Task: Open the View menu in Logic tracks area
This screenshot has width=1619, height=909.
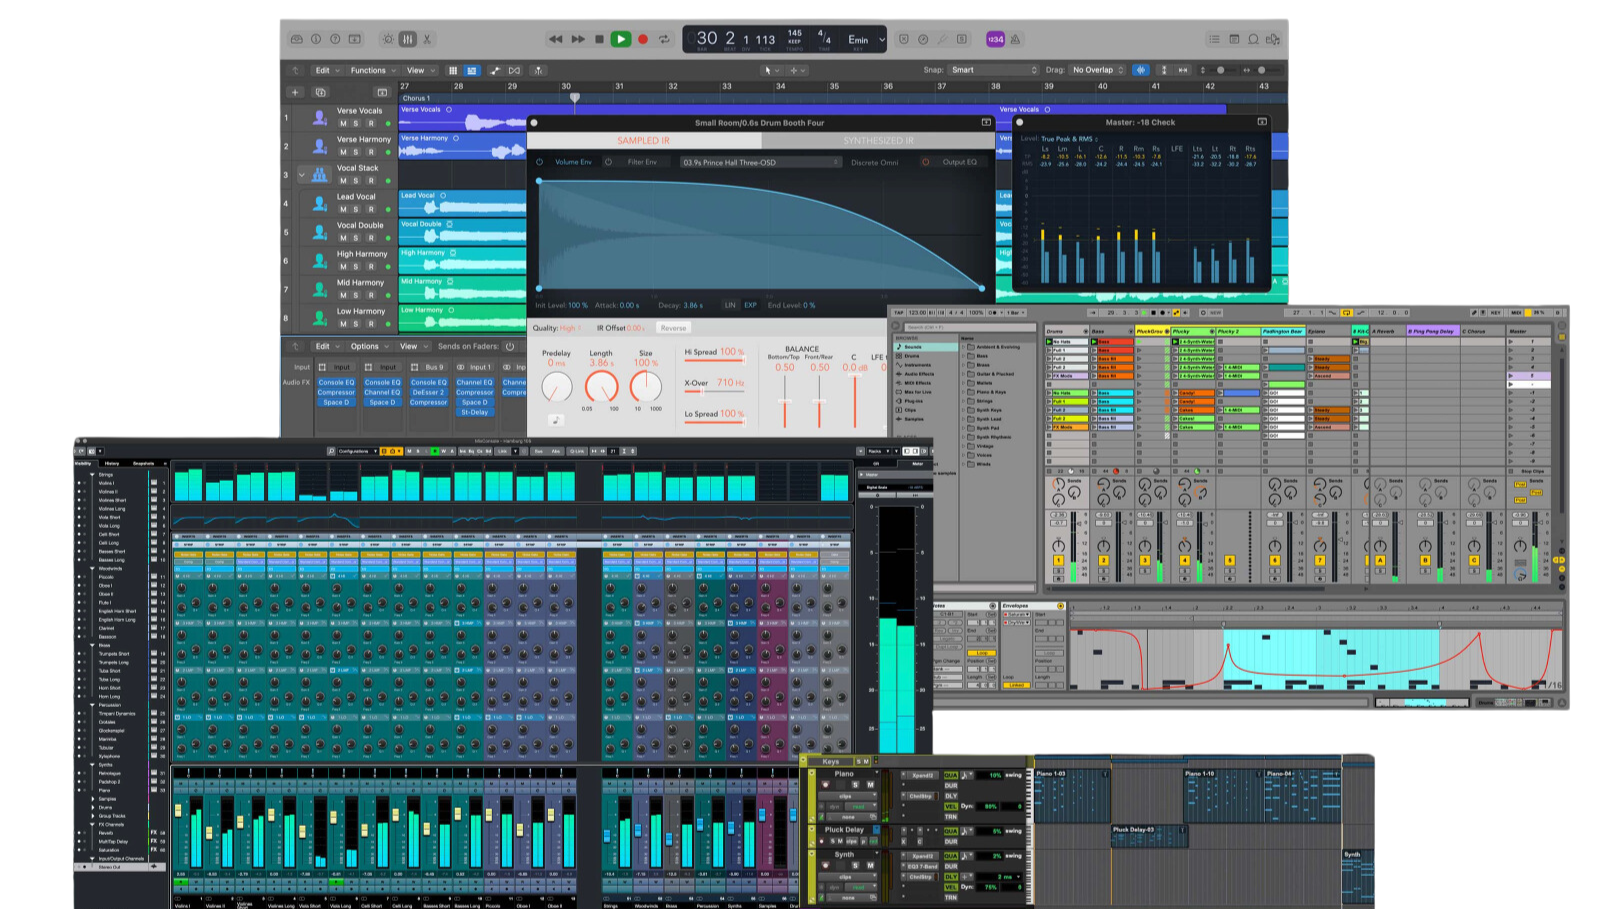Action: click(419, 70)
